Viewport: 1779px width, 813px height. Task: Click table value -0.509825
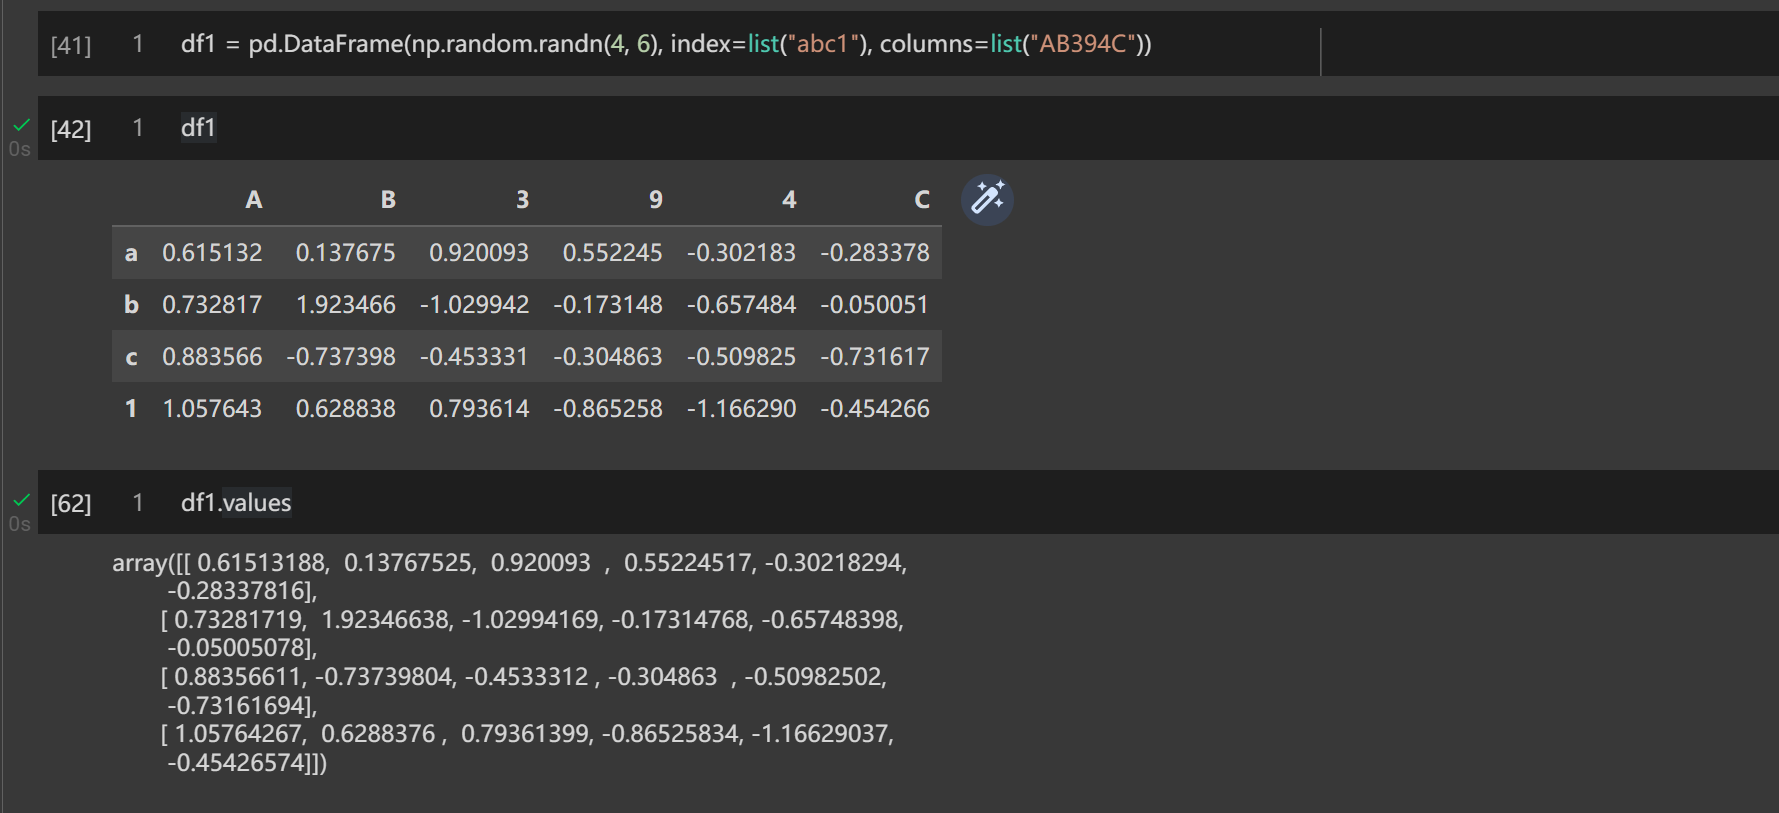pyautogui.click(x=742, y=357)
